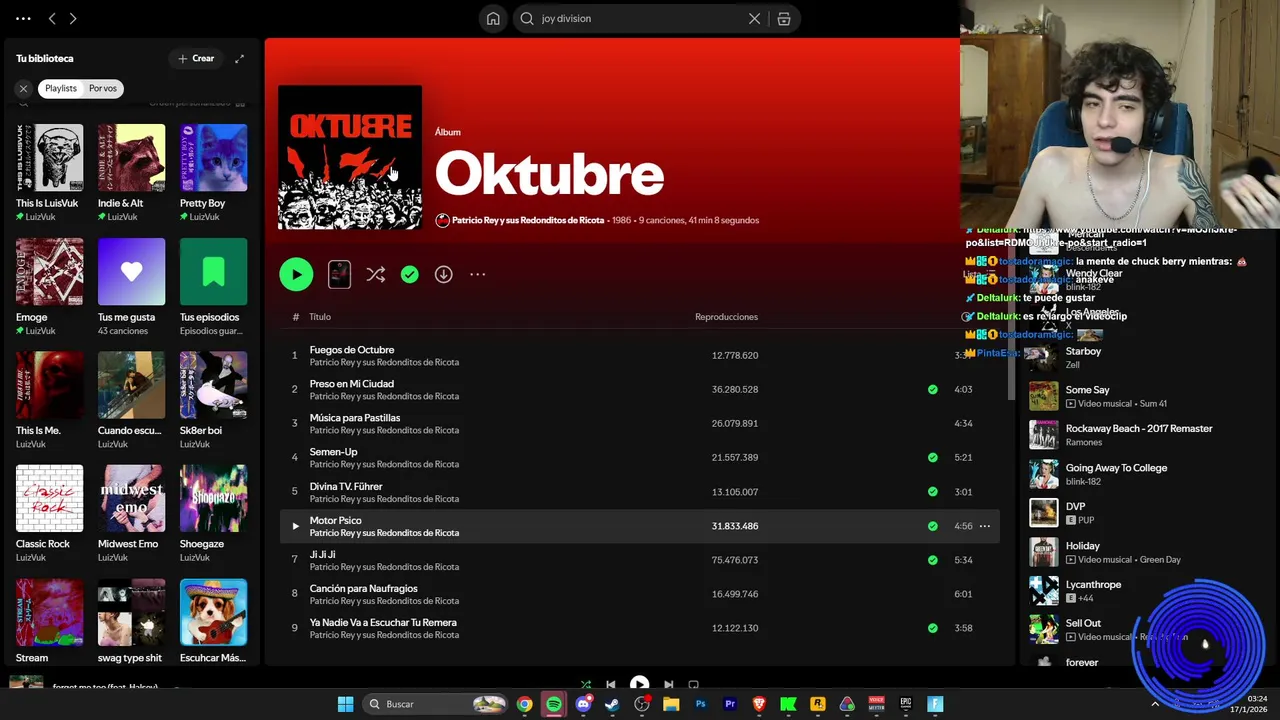This screenshot has height=720, width=1280.
Task: Select the Por vos filter chip
Action: [103, 88]
